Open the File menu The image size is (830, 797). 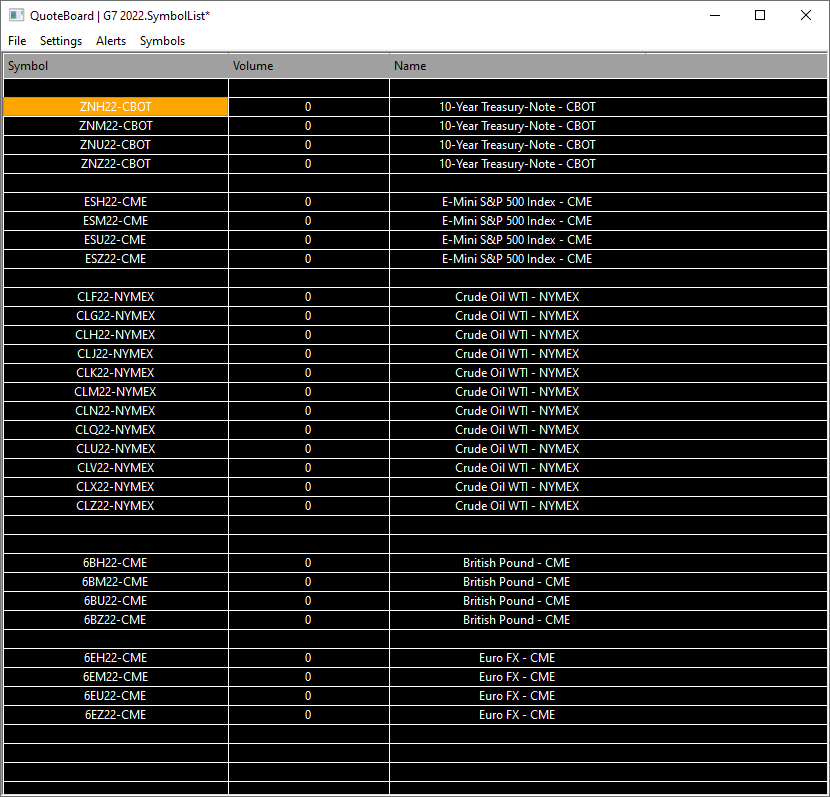(17, 41)
